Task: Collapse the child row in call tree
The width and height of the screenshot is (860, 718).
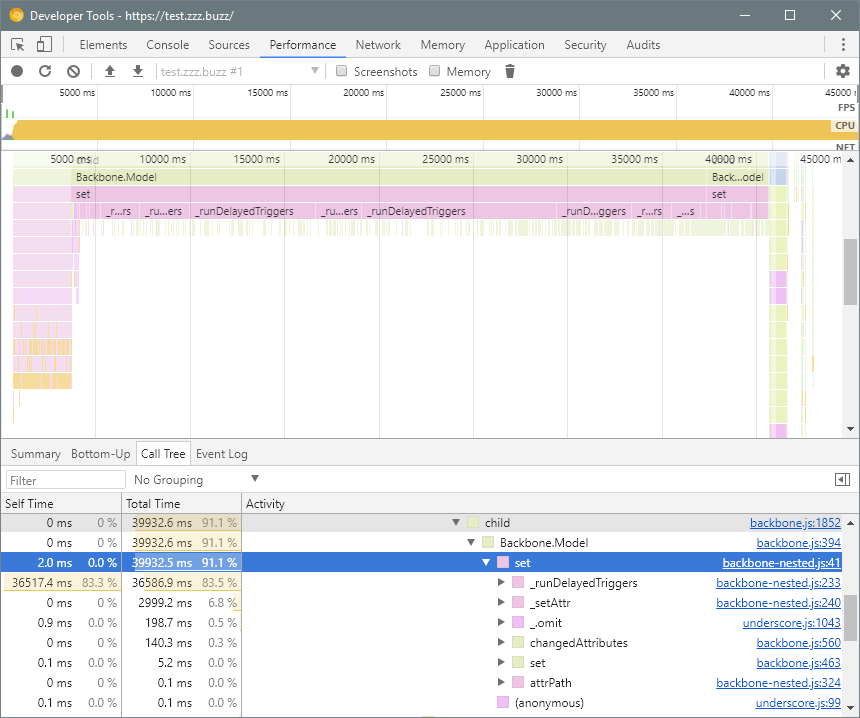Action: (x=456, y=523)
